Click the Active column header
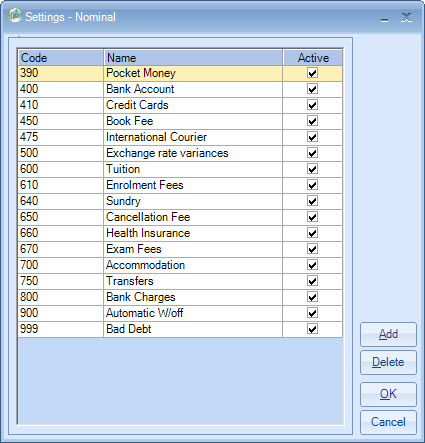The width and height of the screenshot is (425, 443). (x=313, y=58)
